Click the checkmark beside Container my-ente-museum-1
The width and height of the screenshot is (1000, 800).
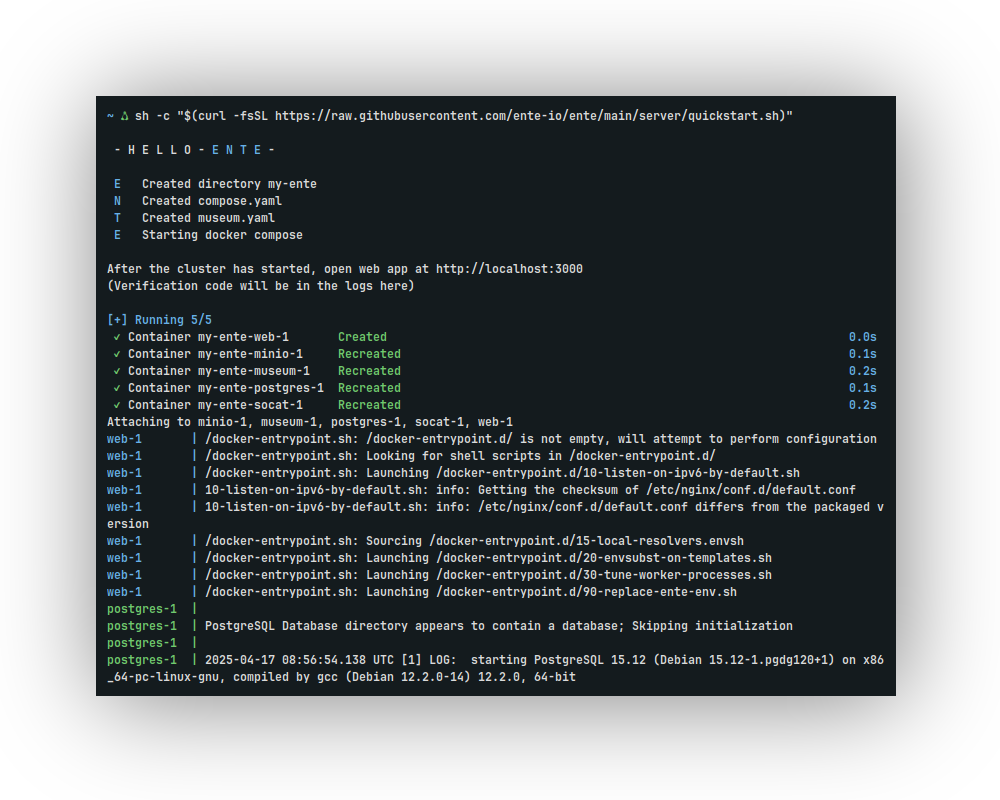[117, 371]
